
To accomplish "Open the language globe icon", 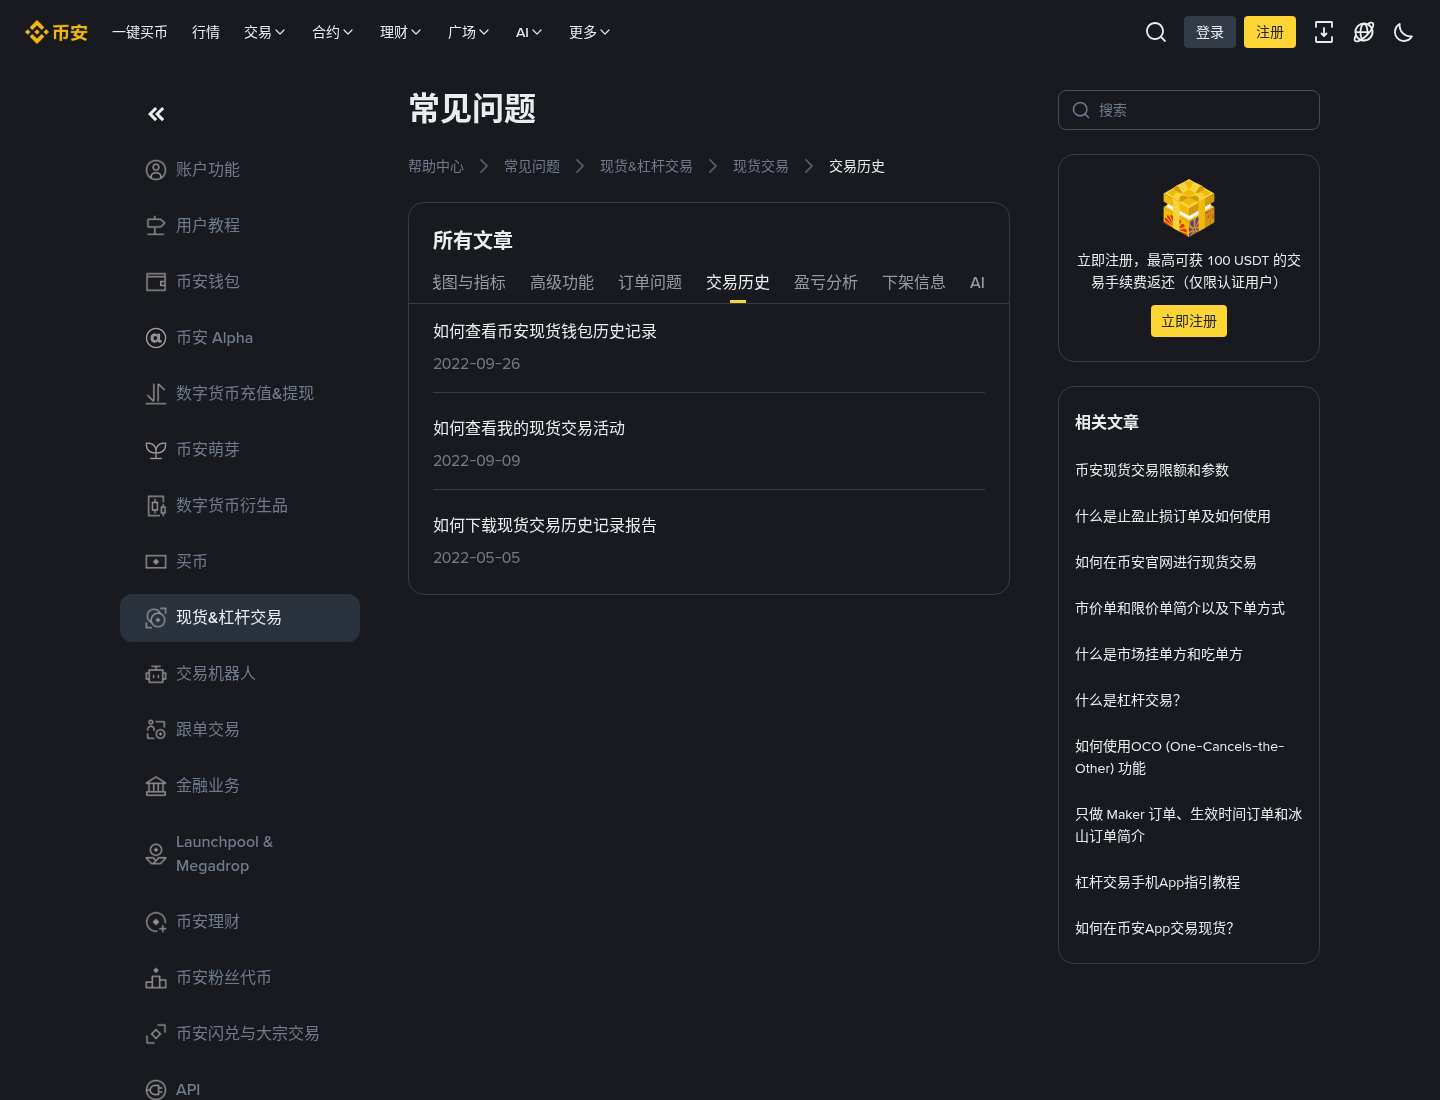I will [x=1364, y=32].
